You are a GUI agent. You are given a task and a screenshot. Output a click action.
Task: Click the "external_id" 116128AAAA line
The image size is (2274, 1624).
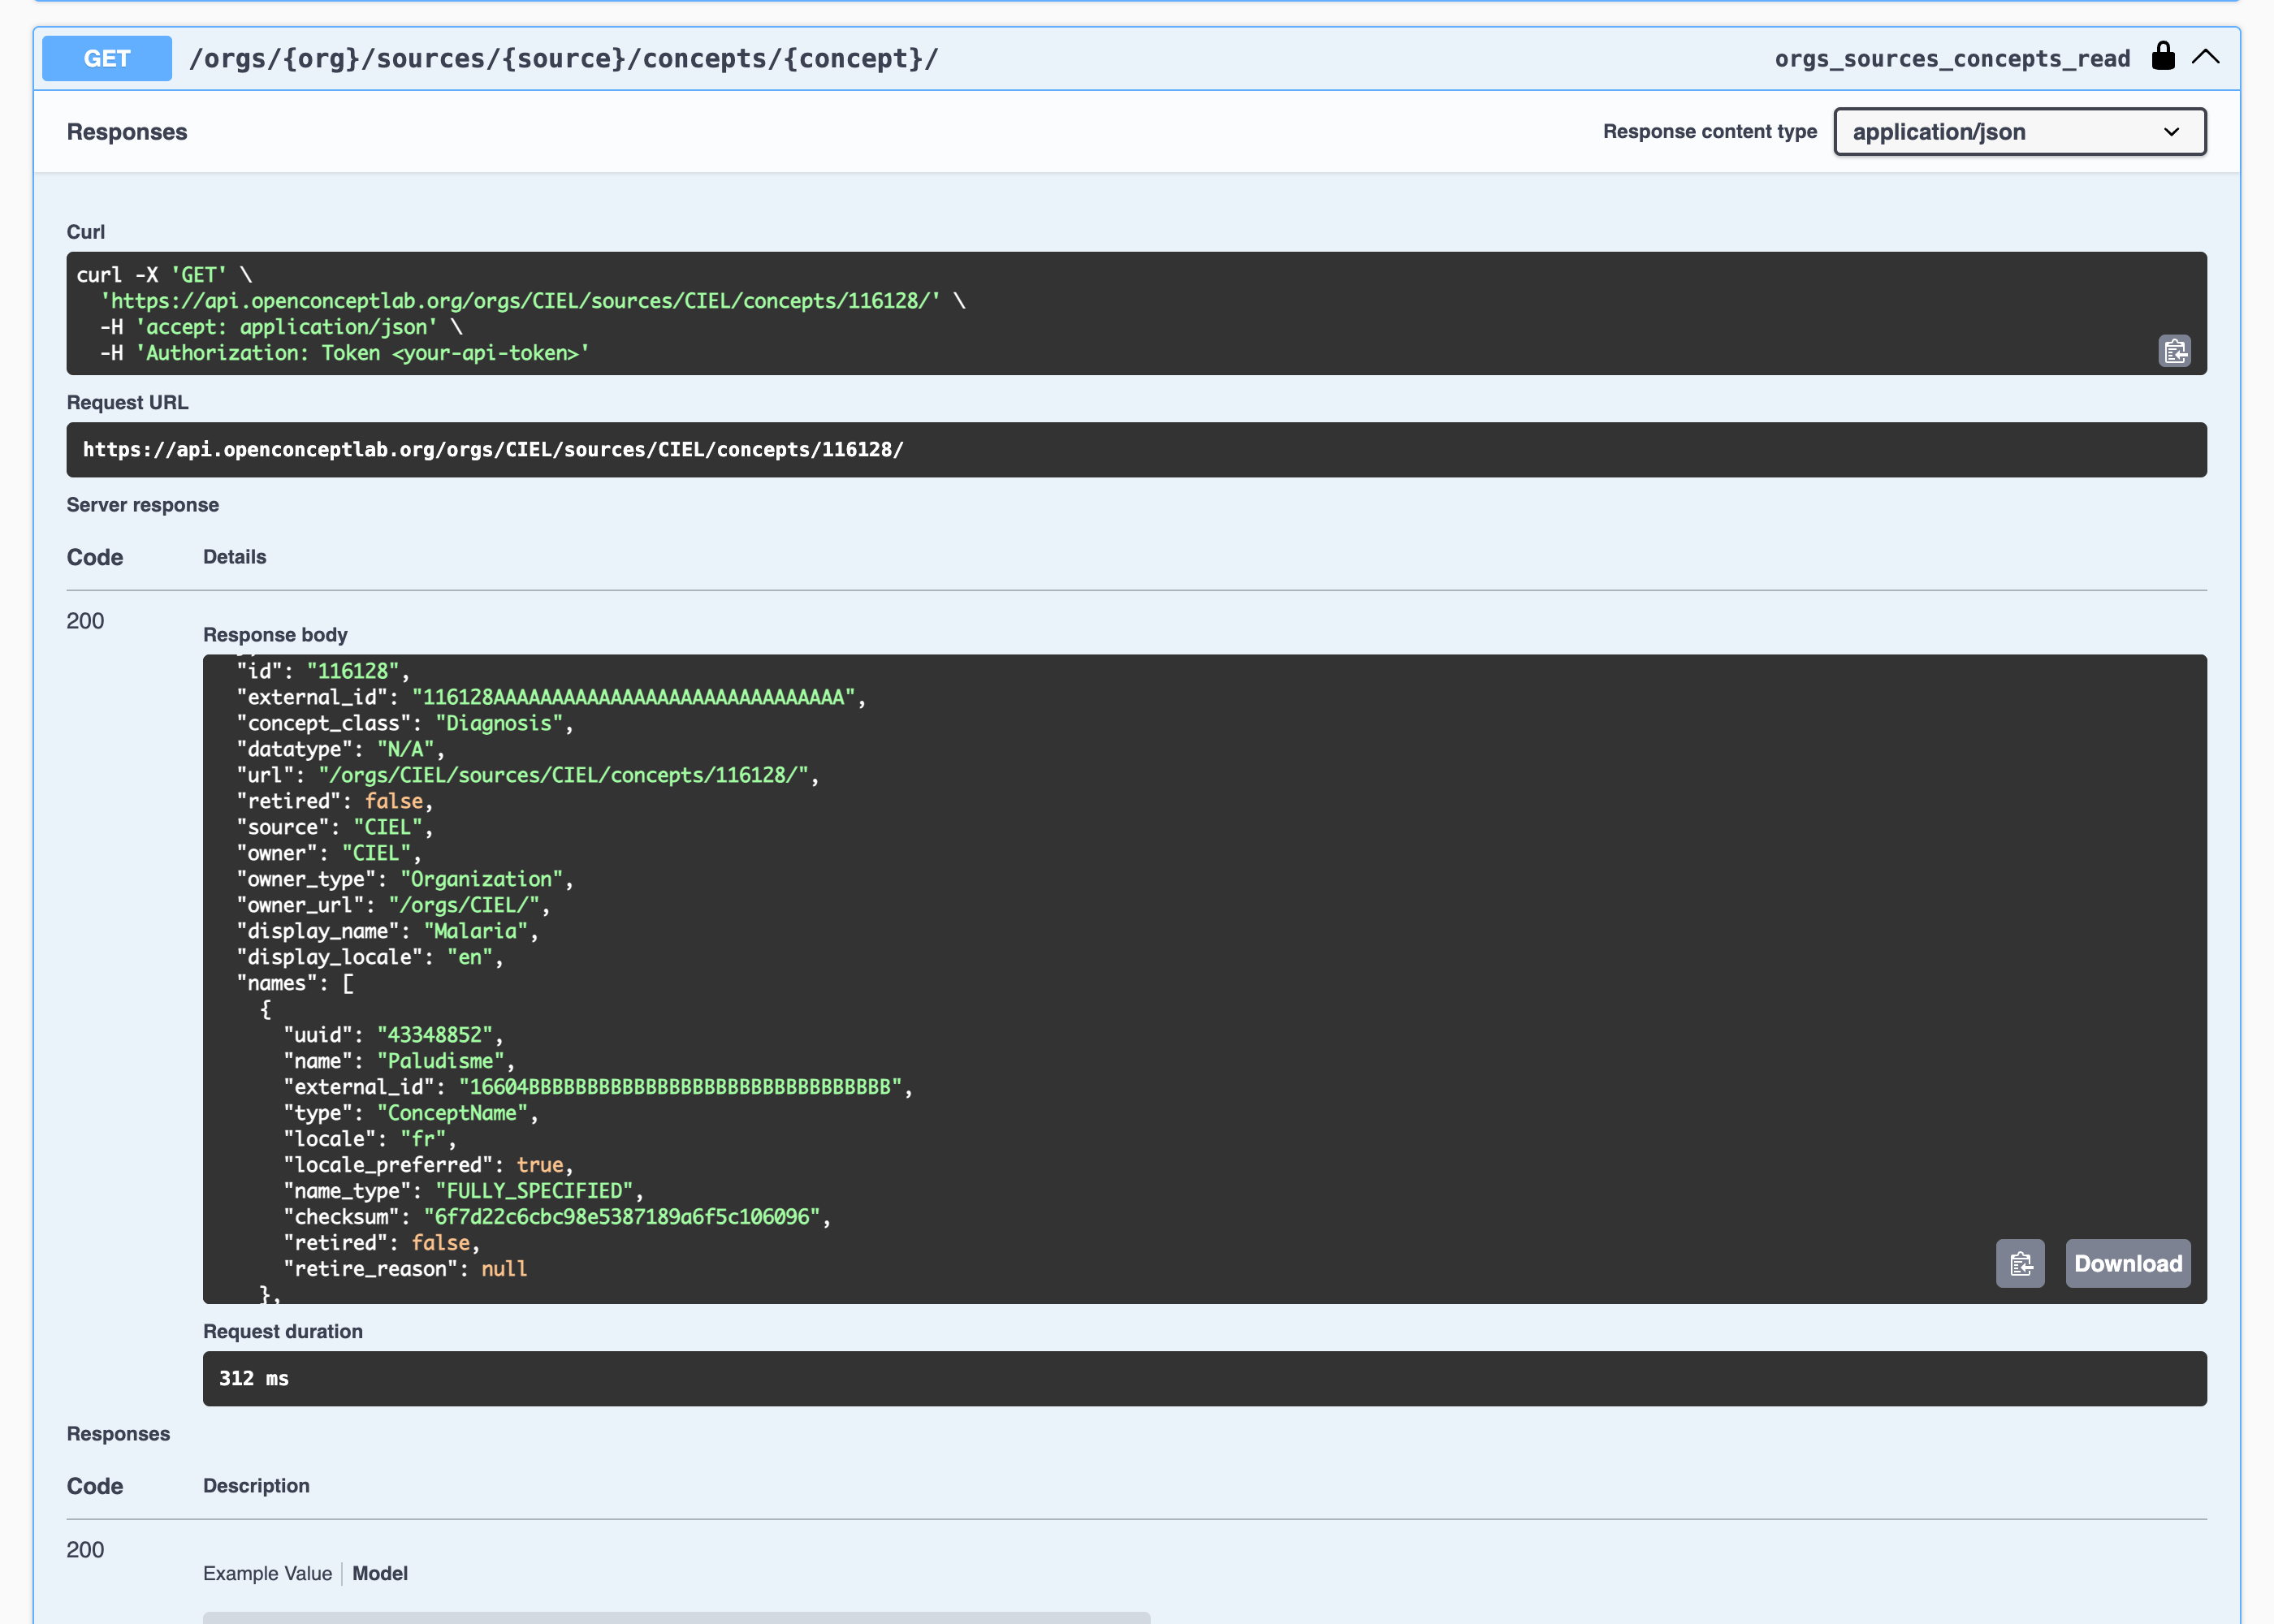click(551, 697)
